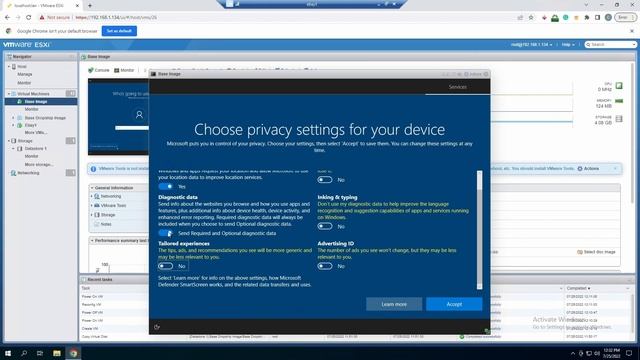This screenshot has height=360, width=640.
Task: Expand the Base Dropship Image node
Action: click(13, 118)
